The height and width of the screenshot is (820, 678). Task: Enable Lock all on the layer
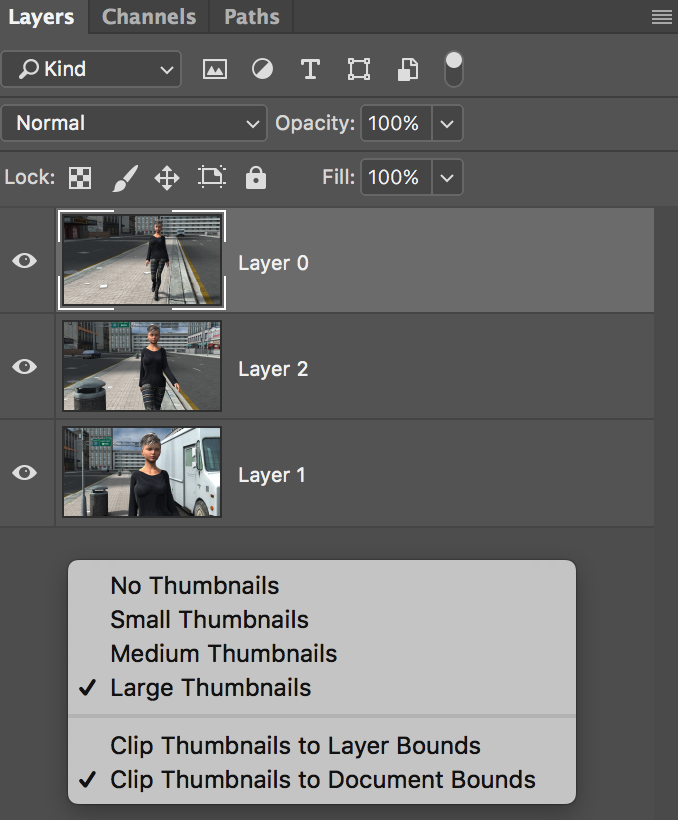[x=255, y=177]
